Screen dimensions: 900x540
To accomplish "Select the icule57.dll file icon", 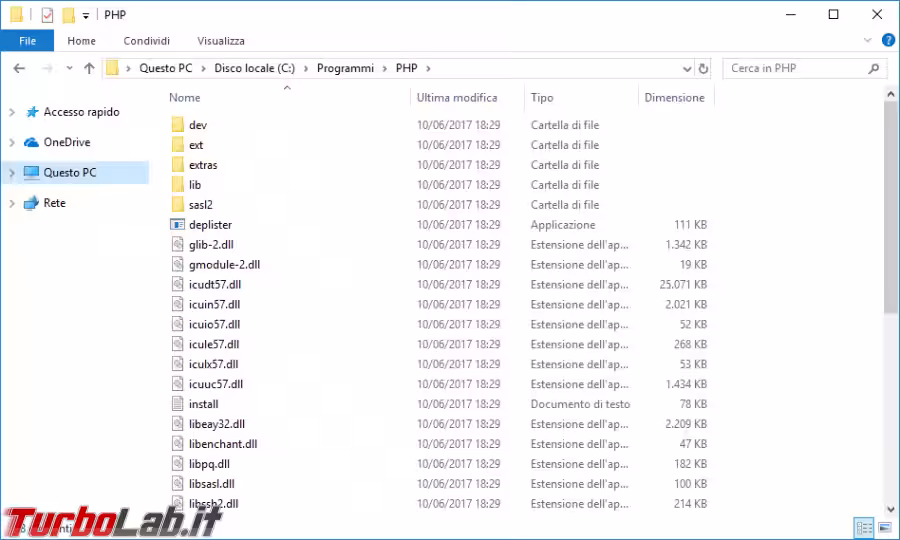I will tap(178, 344).
